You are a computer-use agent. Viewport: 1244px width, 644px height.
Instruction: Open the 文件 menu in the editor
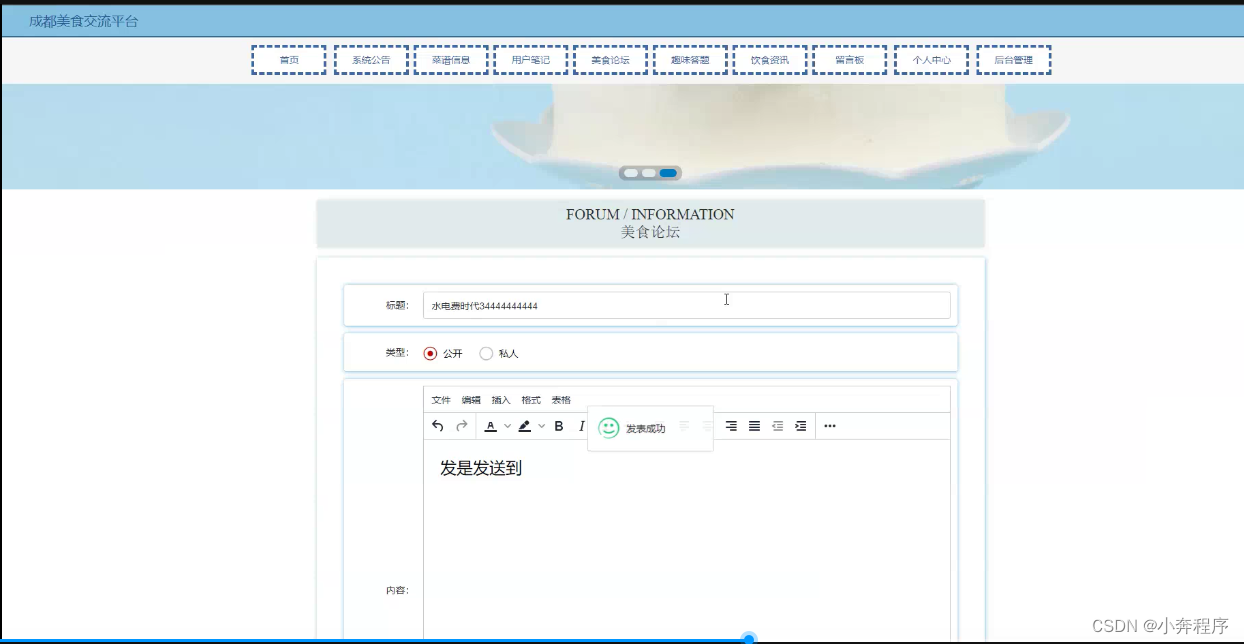pos(440,400)
